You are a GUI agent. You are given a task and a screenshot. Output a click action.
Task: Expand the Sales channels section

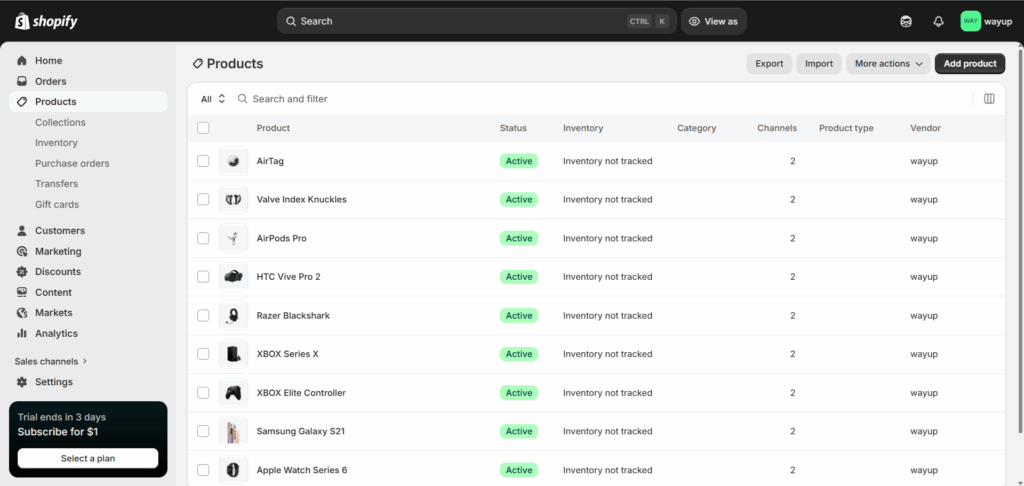point(51,361)
